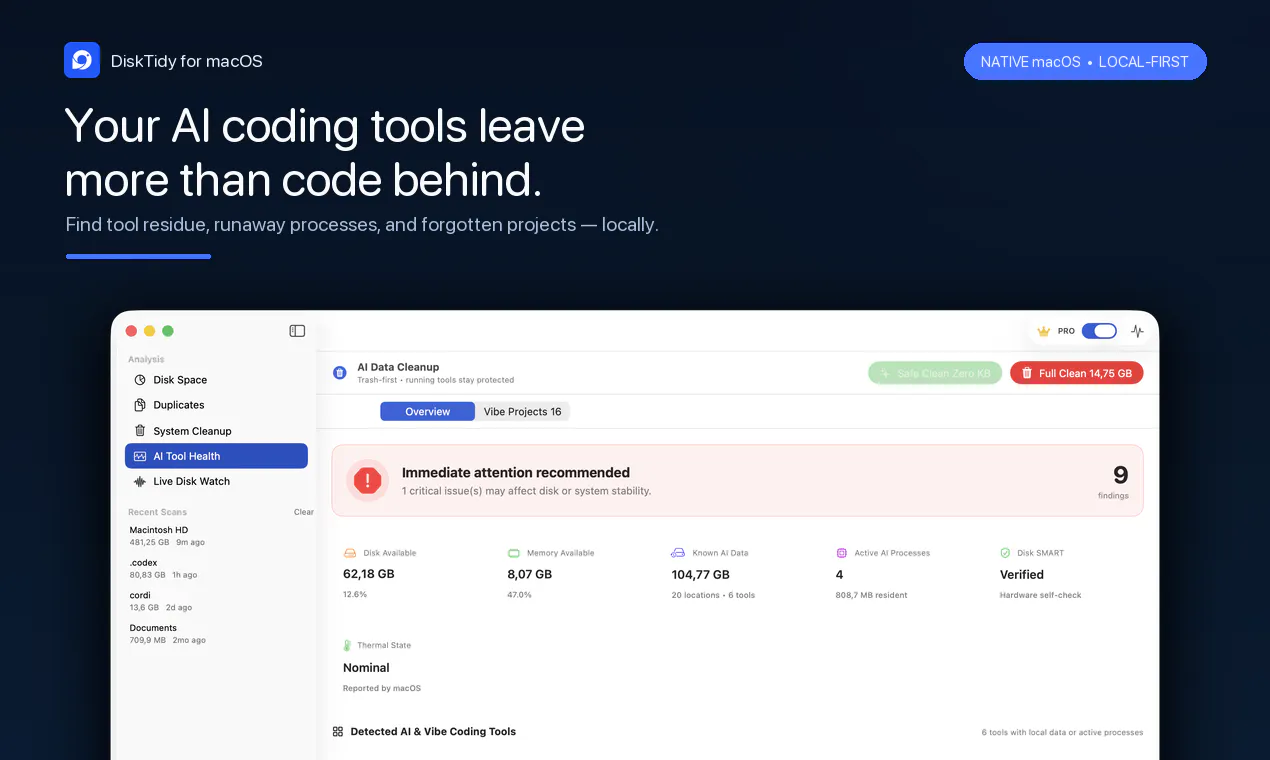The image size is (1270, 760).
Task: Click the green zoom window button
Action: click(168, 331)
